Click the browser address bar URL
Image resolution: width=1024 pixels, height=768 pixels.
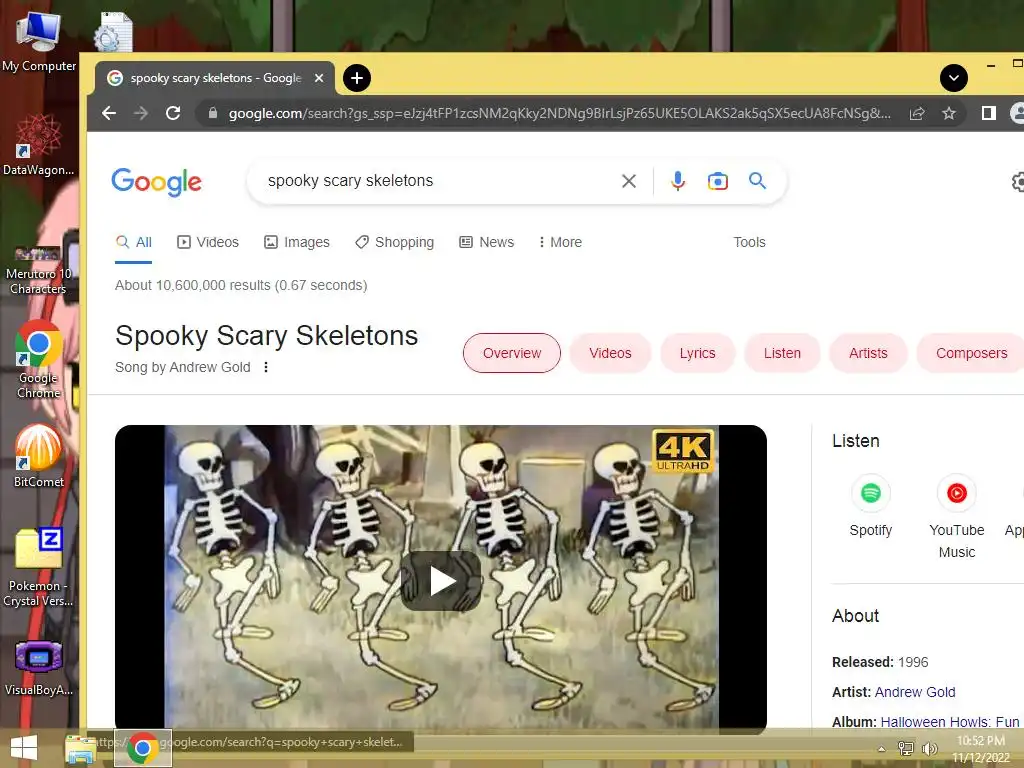coord(559,114)
